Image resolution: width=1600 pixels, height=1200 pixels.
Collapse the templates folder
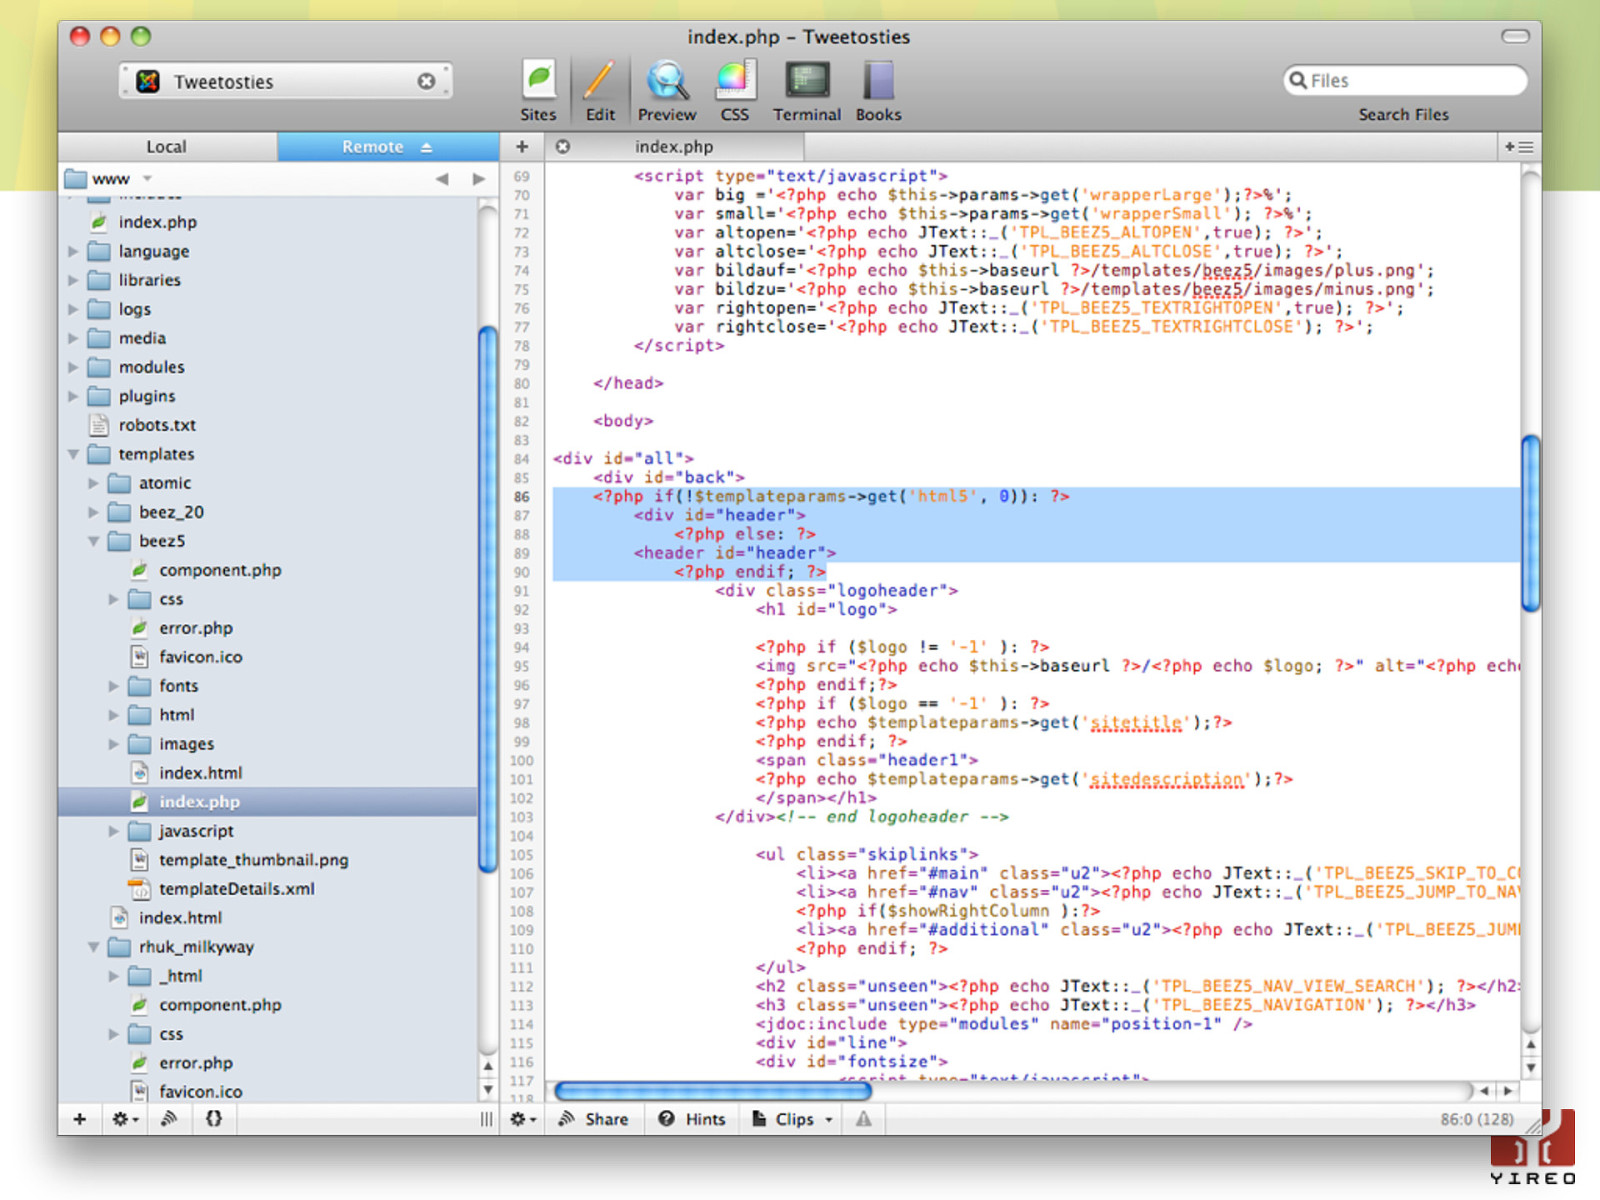[x=73, y=454]
